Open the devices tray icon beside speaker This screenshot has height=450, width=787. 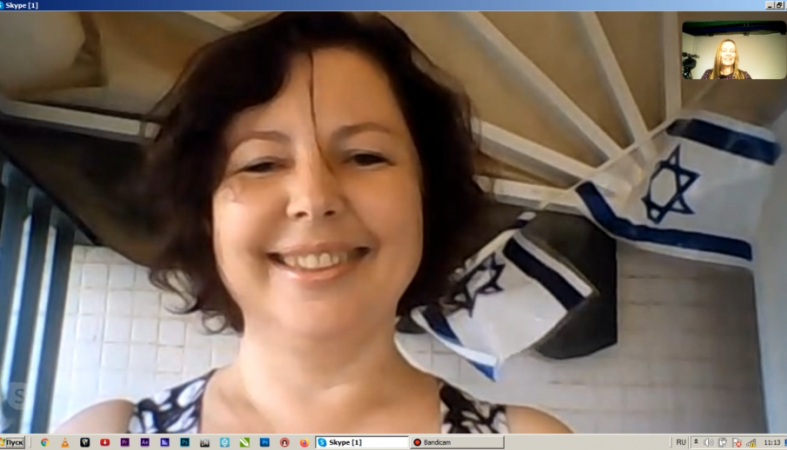(x=723, y=442)
